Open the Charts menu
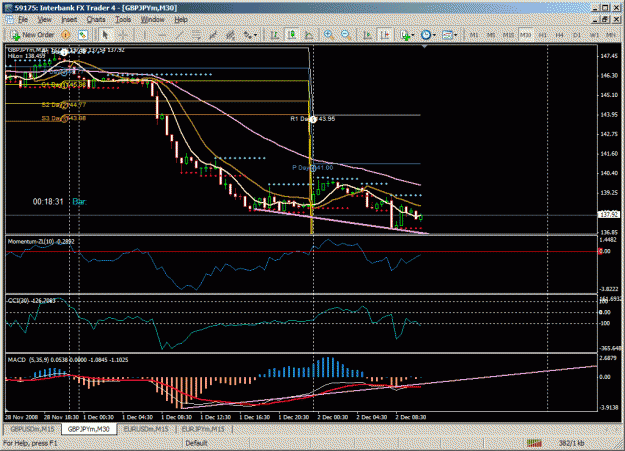The image size is (625, 451). point(96,20)
